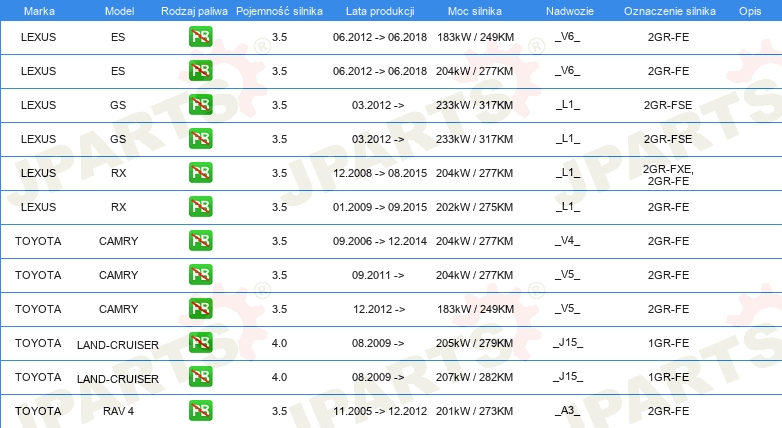This screenshot has height=428, width=782.
Task: Select the RAV 4 model cell
Action: [x=118, y=411]
